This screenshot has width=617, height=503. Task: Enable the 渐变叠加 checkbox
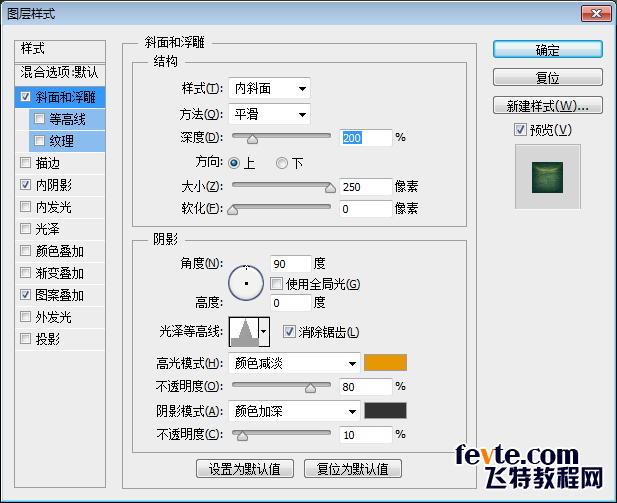(x=26, y=273)
